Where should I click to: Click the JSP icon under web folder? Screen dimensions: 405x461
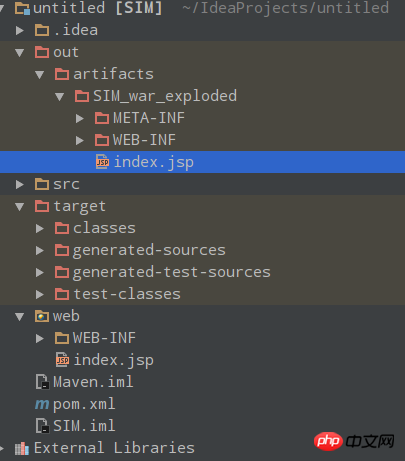(x=62, y=360)
